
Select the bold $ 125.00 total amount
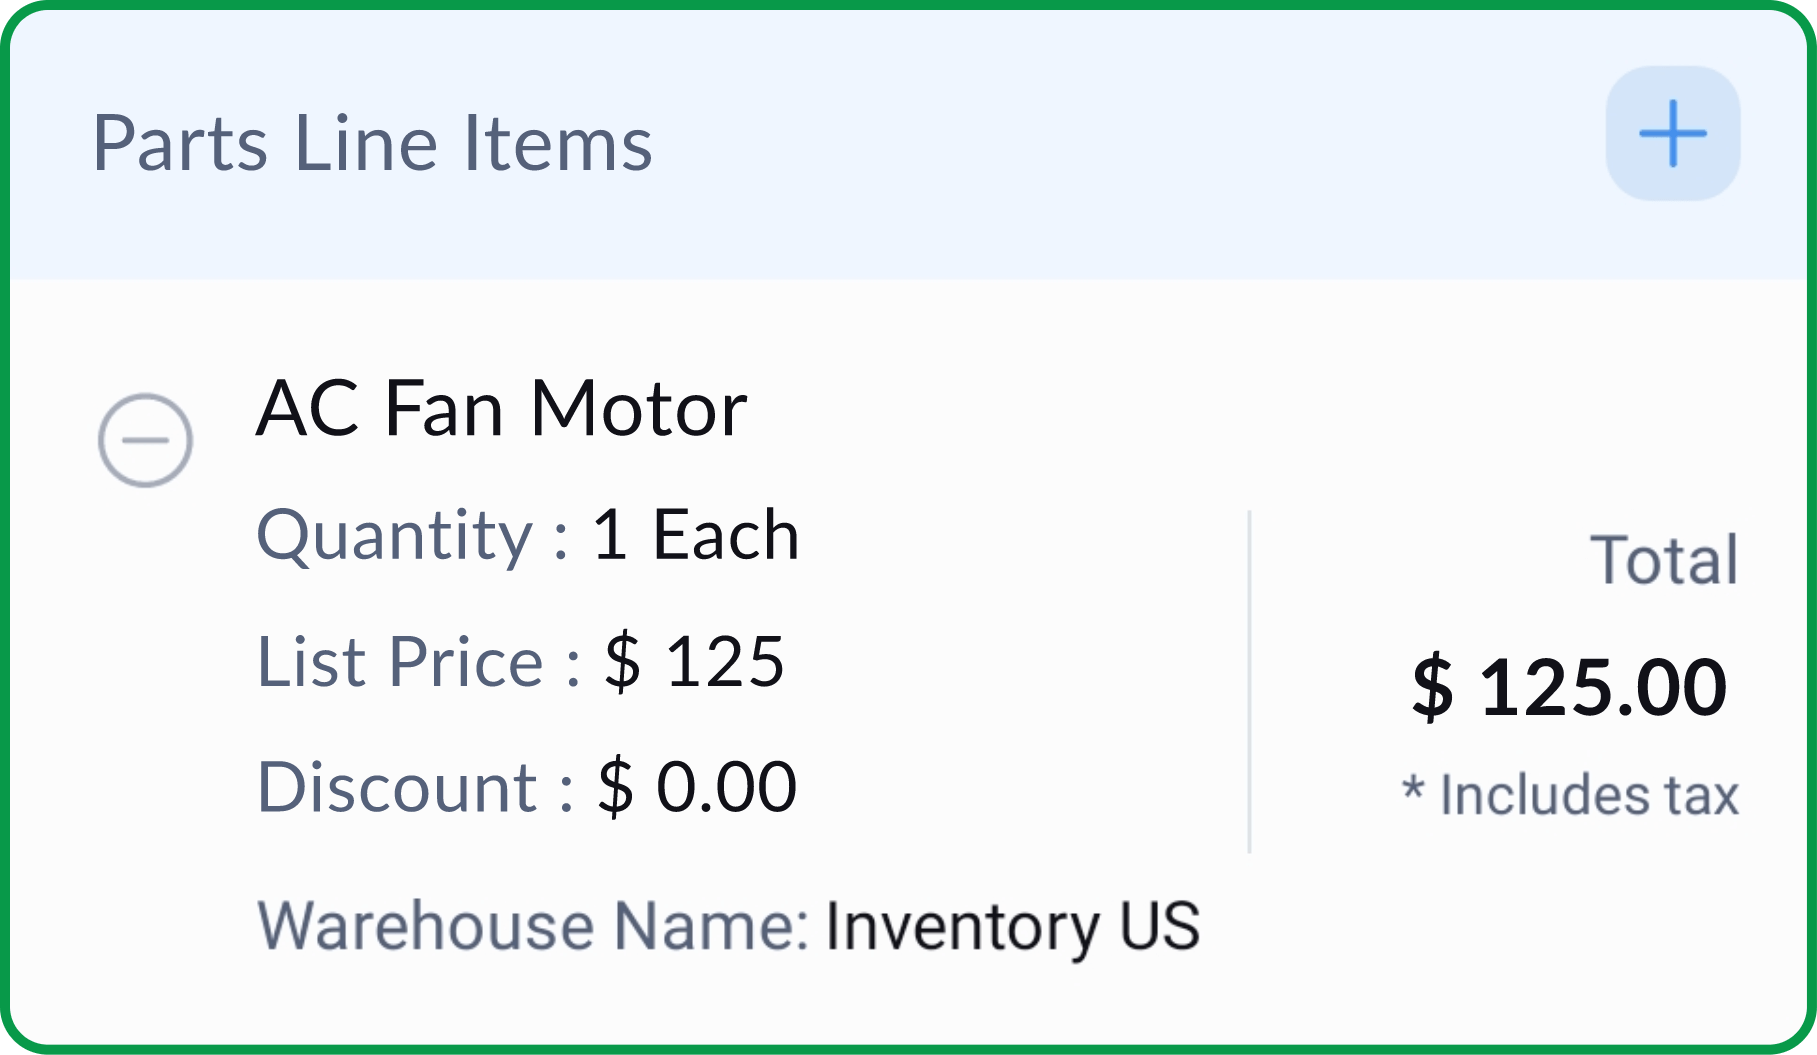click(x=1569, y=688)
